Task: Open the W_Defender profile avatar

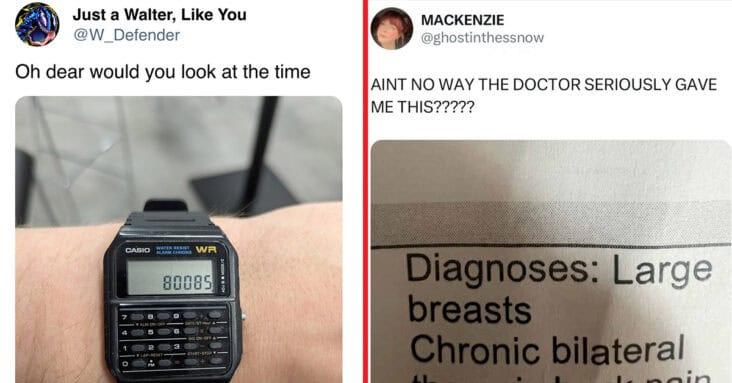Action: [37, 24]
